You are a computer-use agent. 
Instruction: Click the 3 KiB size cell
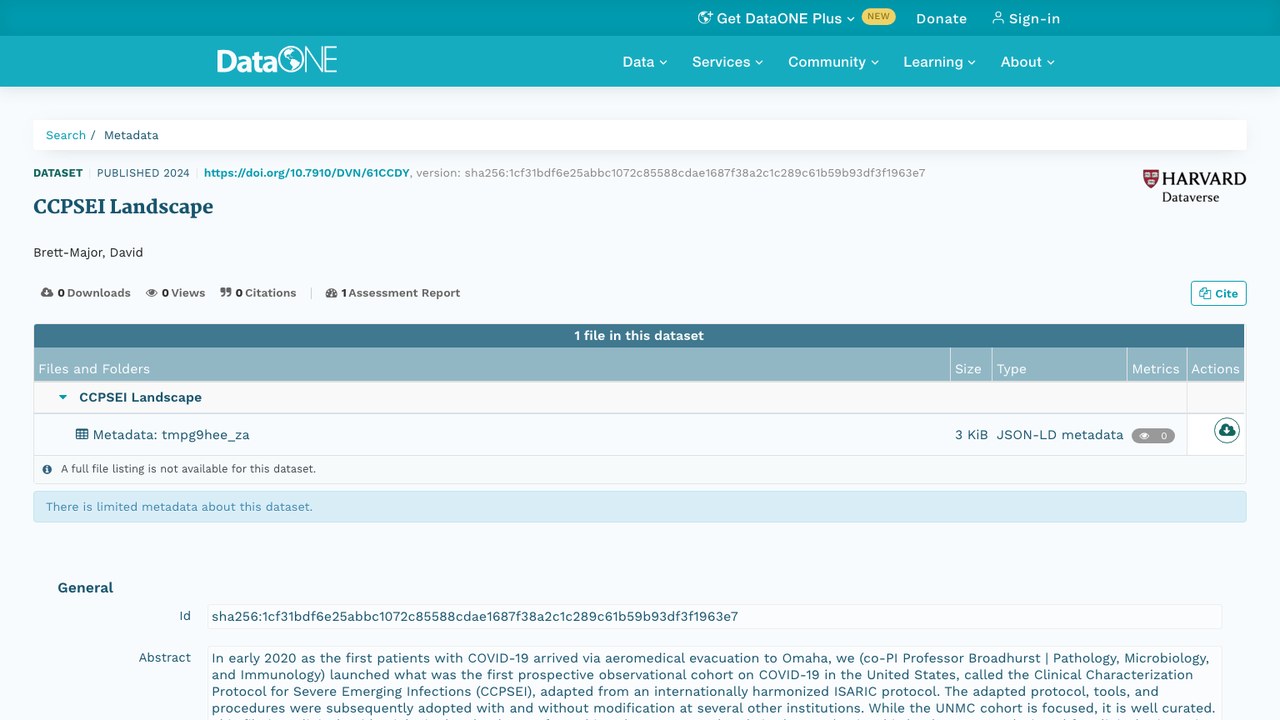pyautogui.click(x=971, y=435)
